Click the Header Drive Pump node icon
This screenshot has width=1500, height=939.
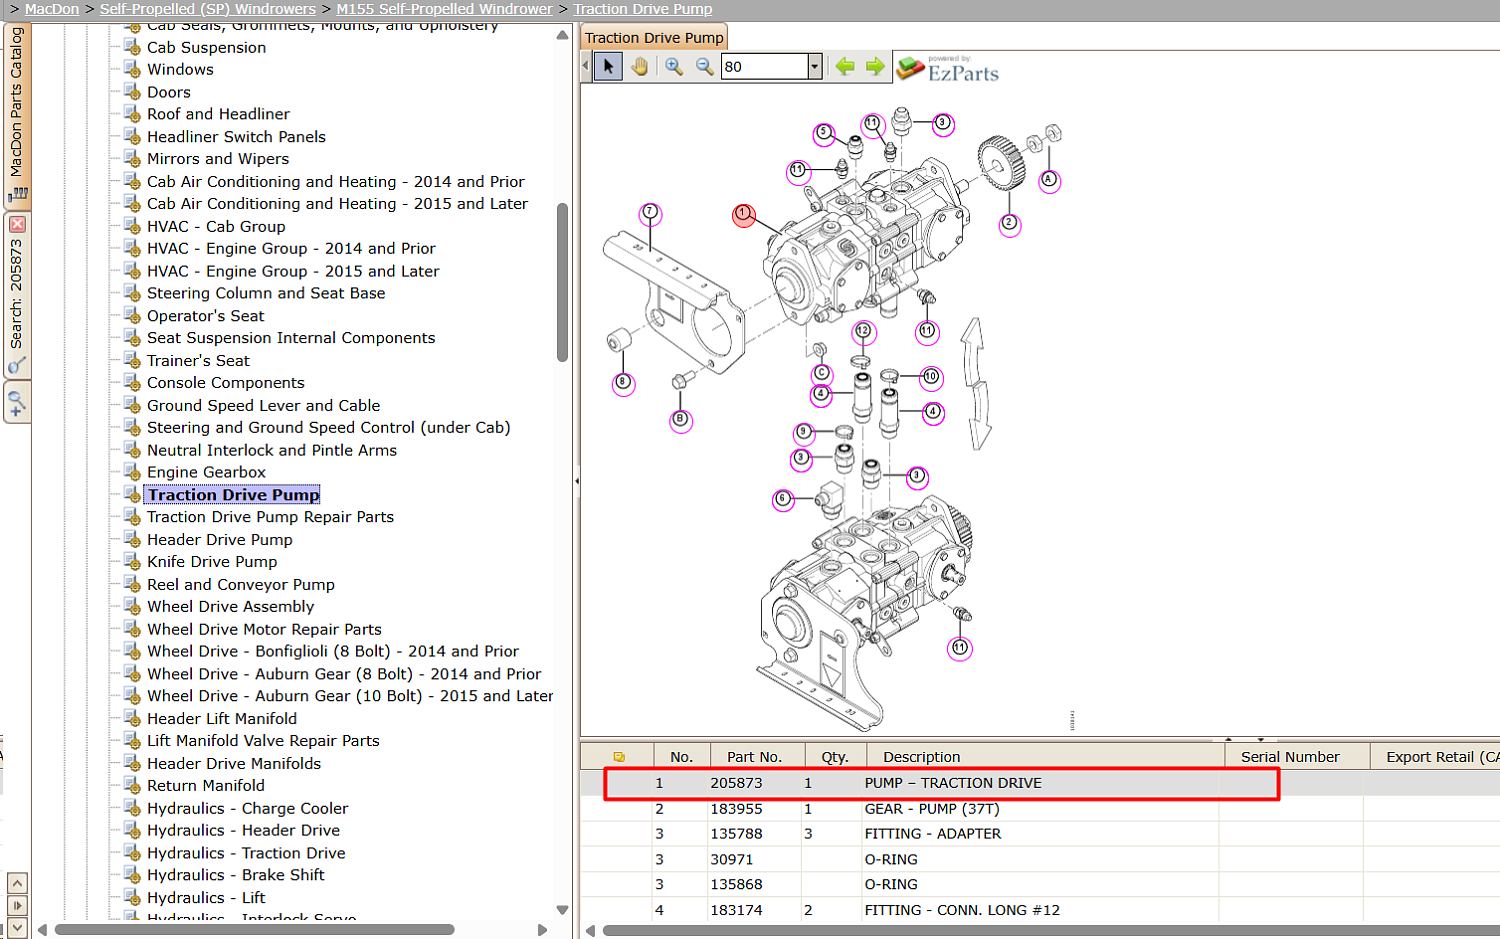[132, 540]
